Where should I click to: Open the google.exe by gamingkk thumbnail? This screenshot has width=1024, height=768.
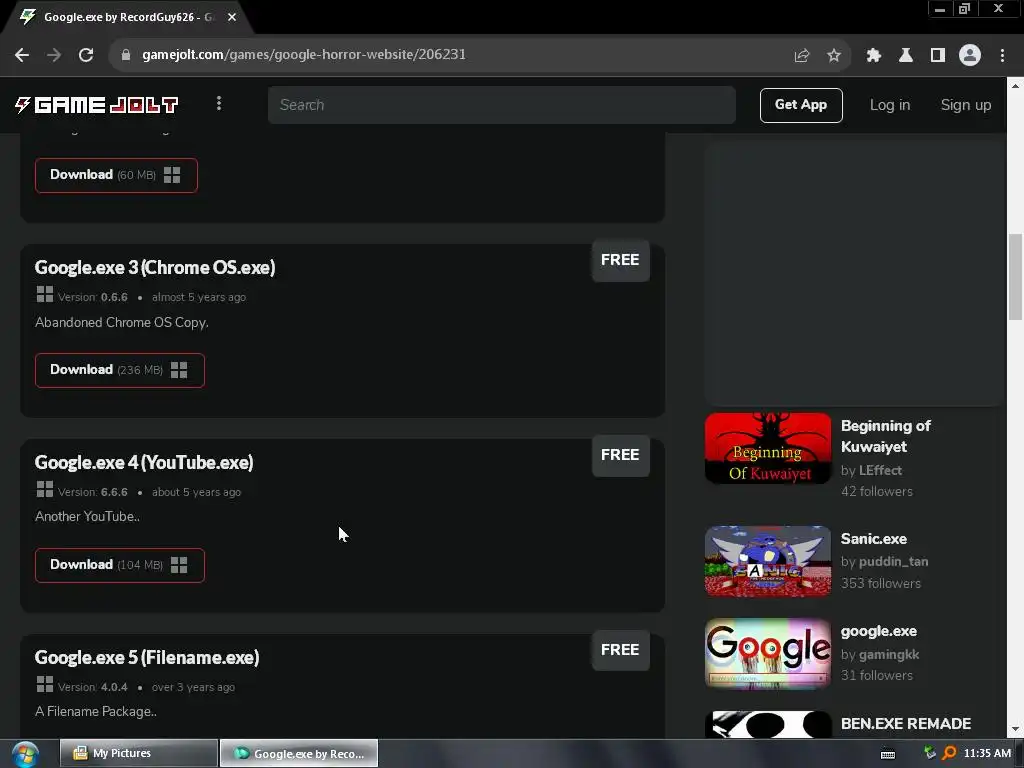pyautogui.click(x=768, y=654)
